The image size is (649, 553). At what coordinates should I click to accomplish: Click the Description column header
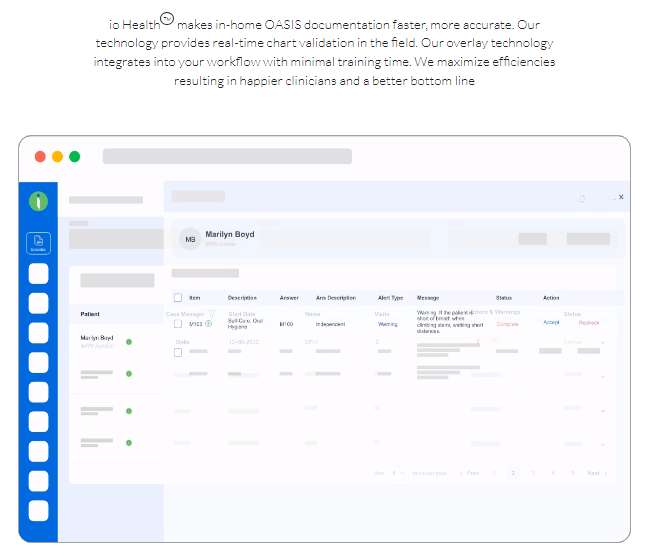pos(242,298)
